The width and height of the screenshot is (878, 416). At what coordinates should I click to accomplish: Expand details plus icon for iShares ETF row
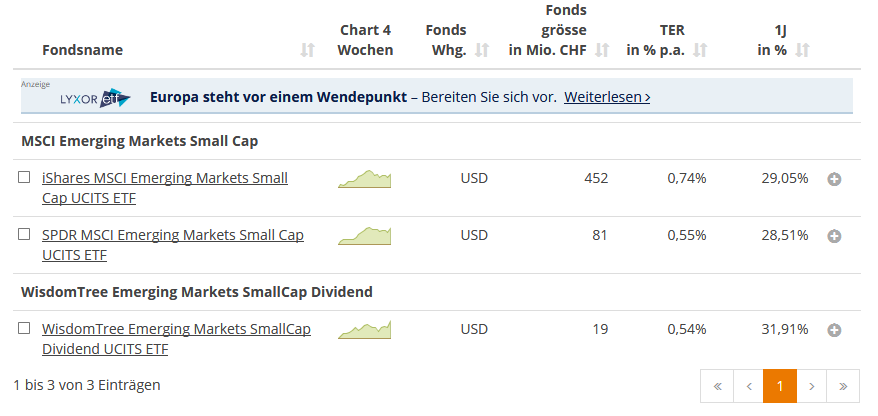click(x=834, y=179)
